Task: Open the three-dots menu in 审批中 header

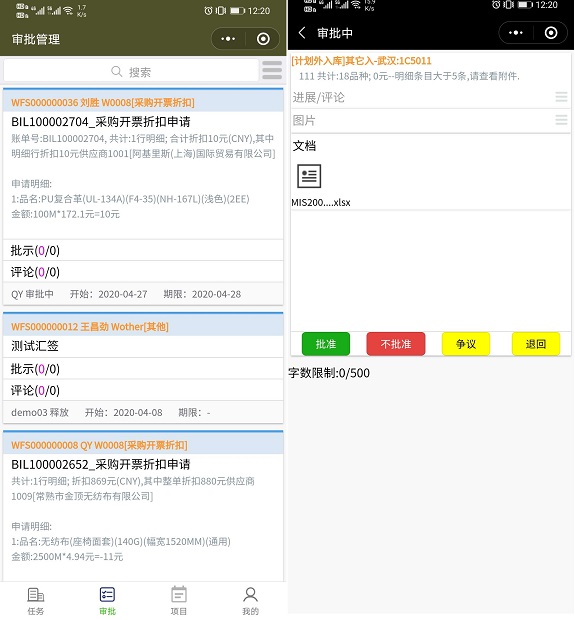Action: [x=516, y=33]
